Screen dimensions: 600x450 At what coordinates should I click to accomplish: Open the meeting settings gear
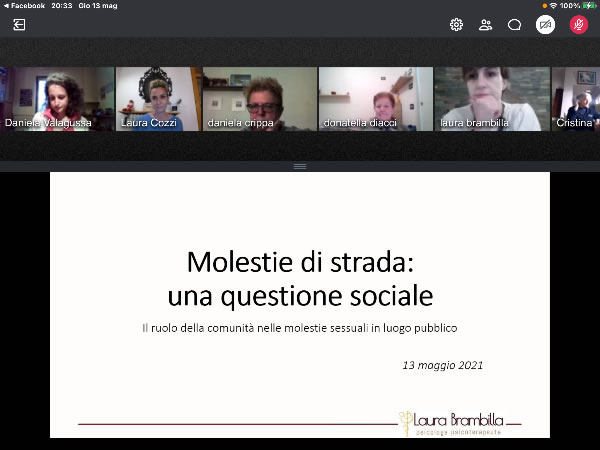pyautogui.click(x=456, y=25)
